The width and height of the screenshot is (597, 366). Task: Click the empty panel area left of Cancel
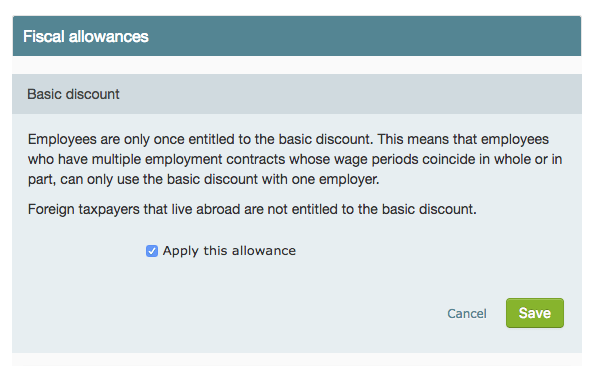[x=228, y=313]
